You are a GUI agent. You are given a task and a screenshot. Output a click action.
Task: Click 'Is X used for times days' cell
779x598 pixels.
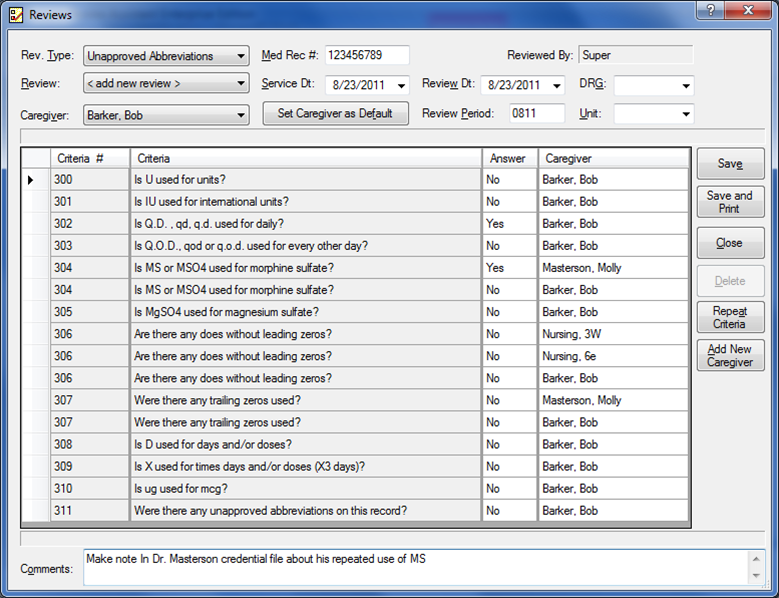(x=306, y=466)
